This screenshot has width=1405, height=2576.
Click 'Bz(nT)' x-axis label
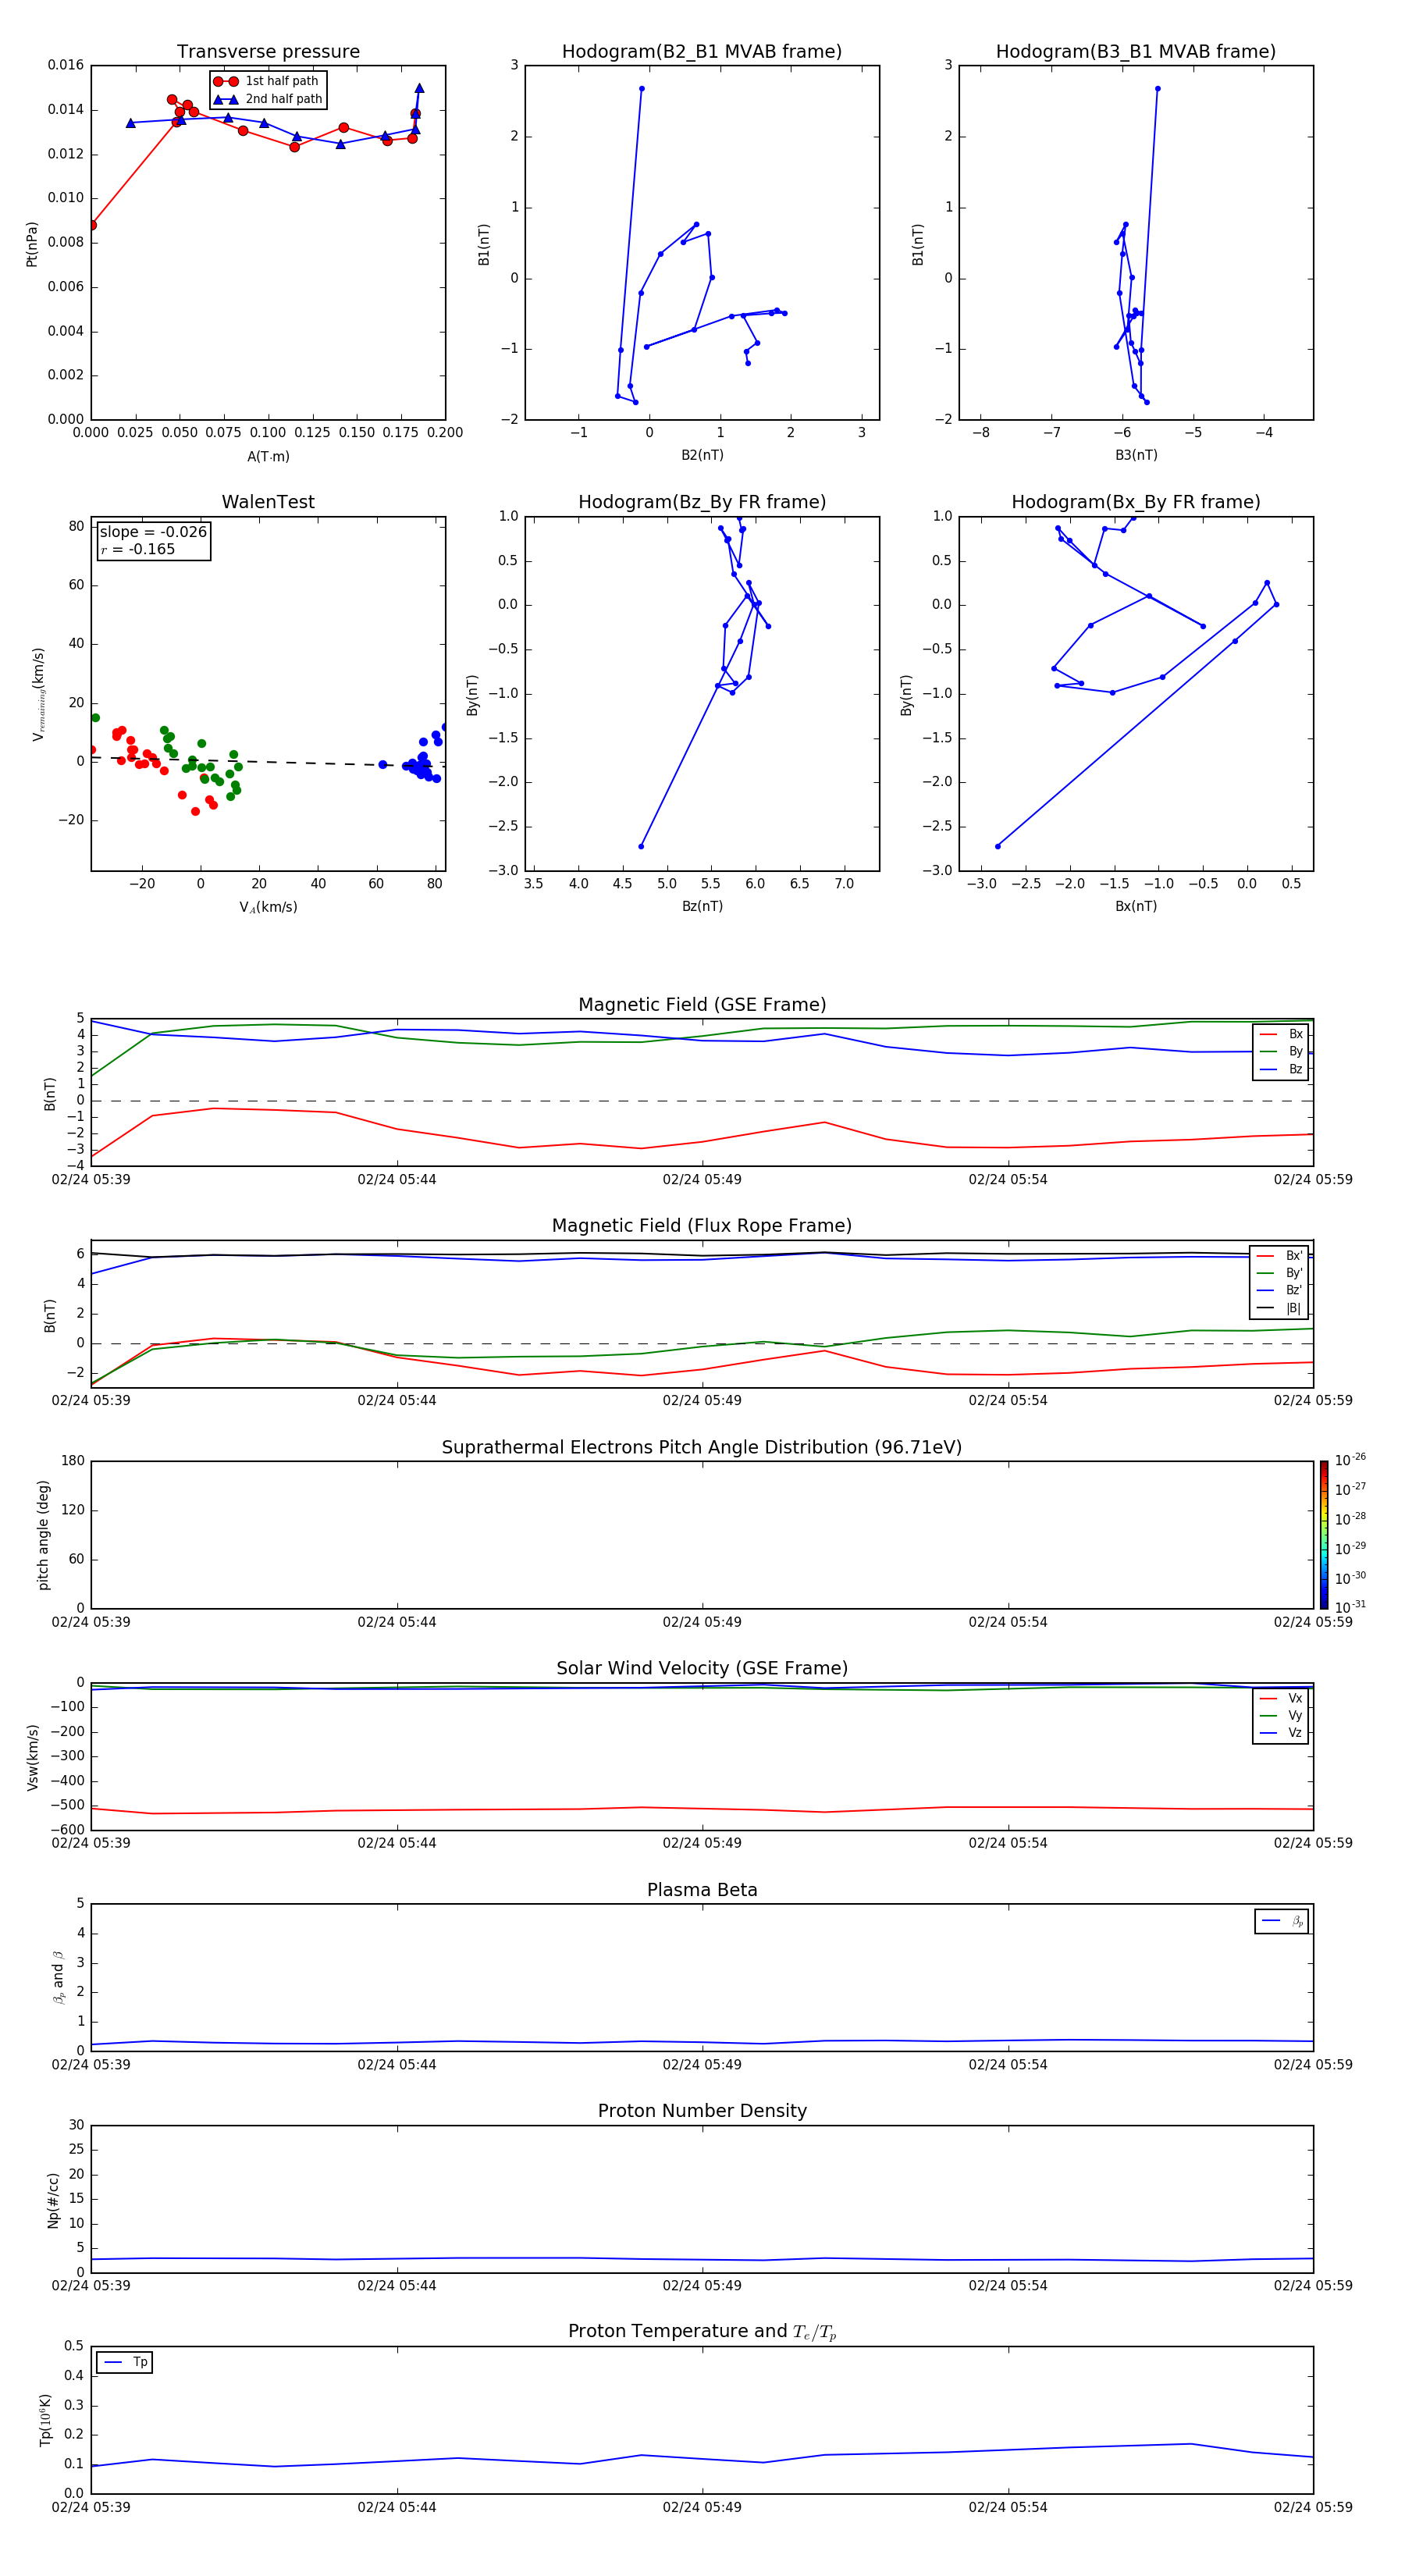(x=702, y=906)
